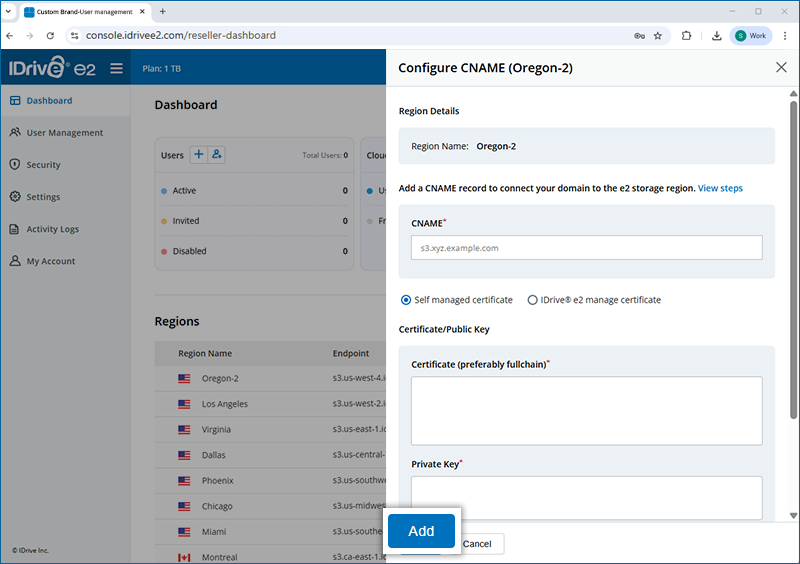
Task: Click the Virginia region name
Action: pos(216,429)
